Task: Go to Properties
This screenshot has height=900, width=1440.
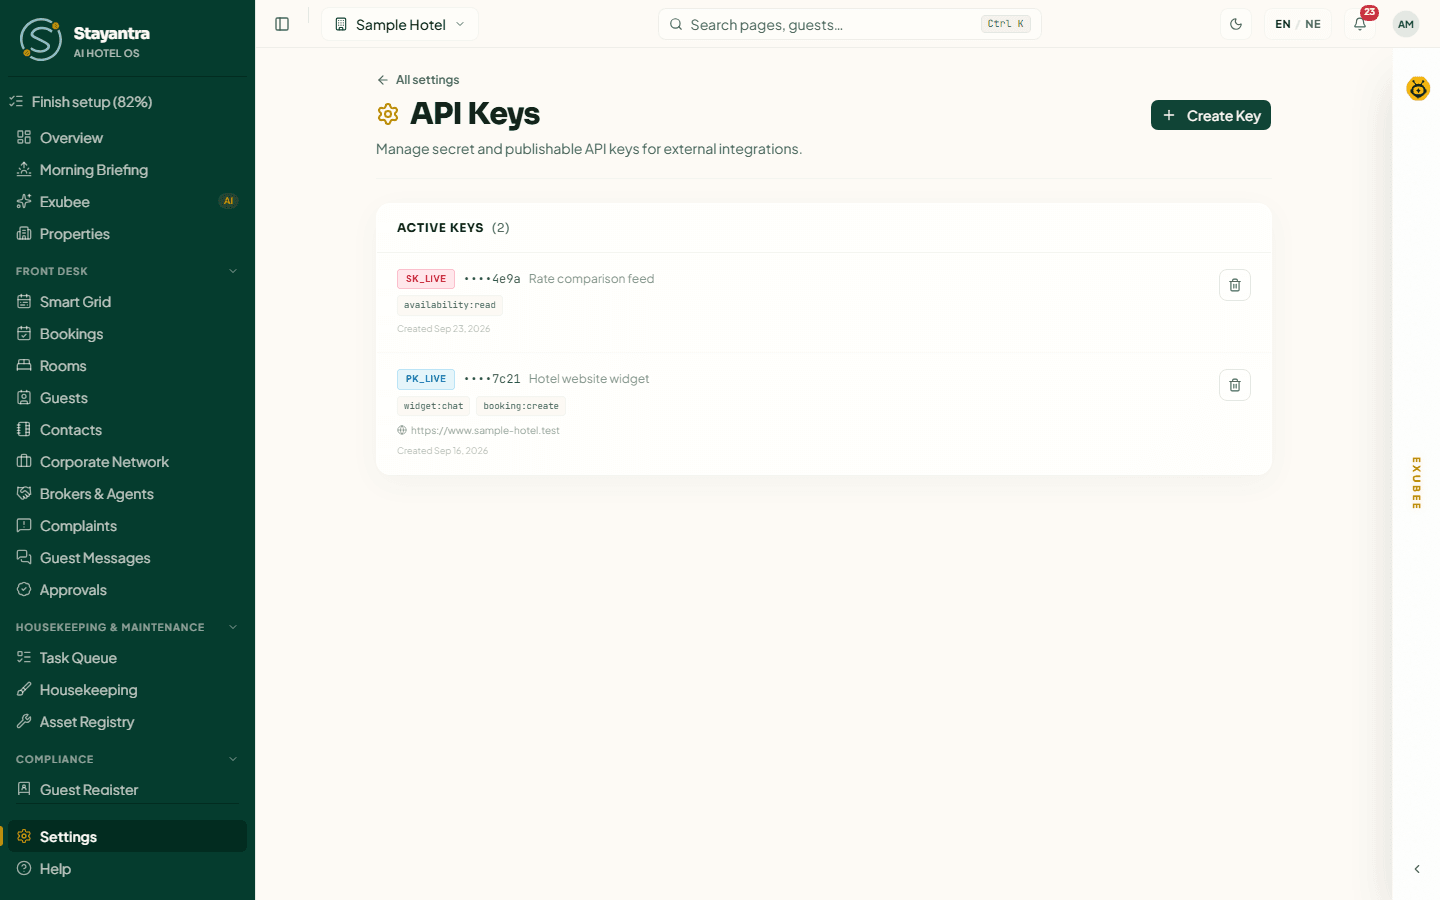Action: (127, 234)
